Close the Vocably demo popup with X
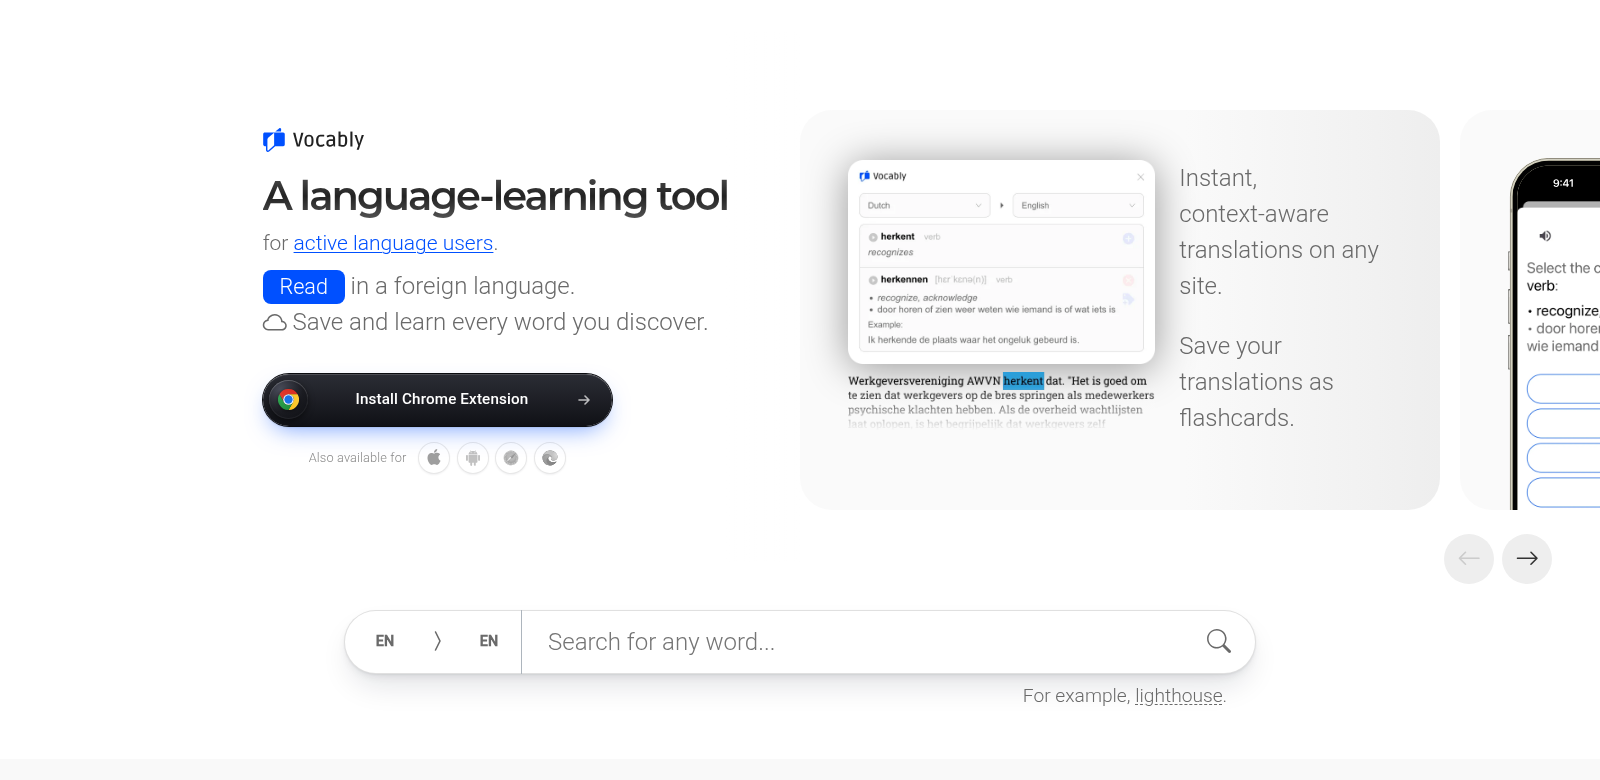1600x780 pixels. tap(1140, 177)
